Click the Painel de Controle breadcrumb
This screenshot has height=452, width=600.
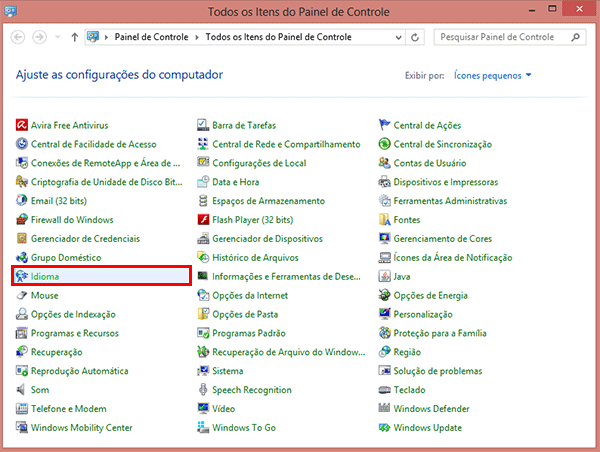[x=152, y=37]
